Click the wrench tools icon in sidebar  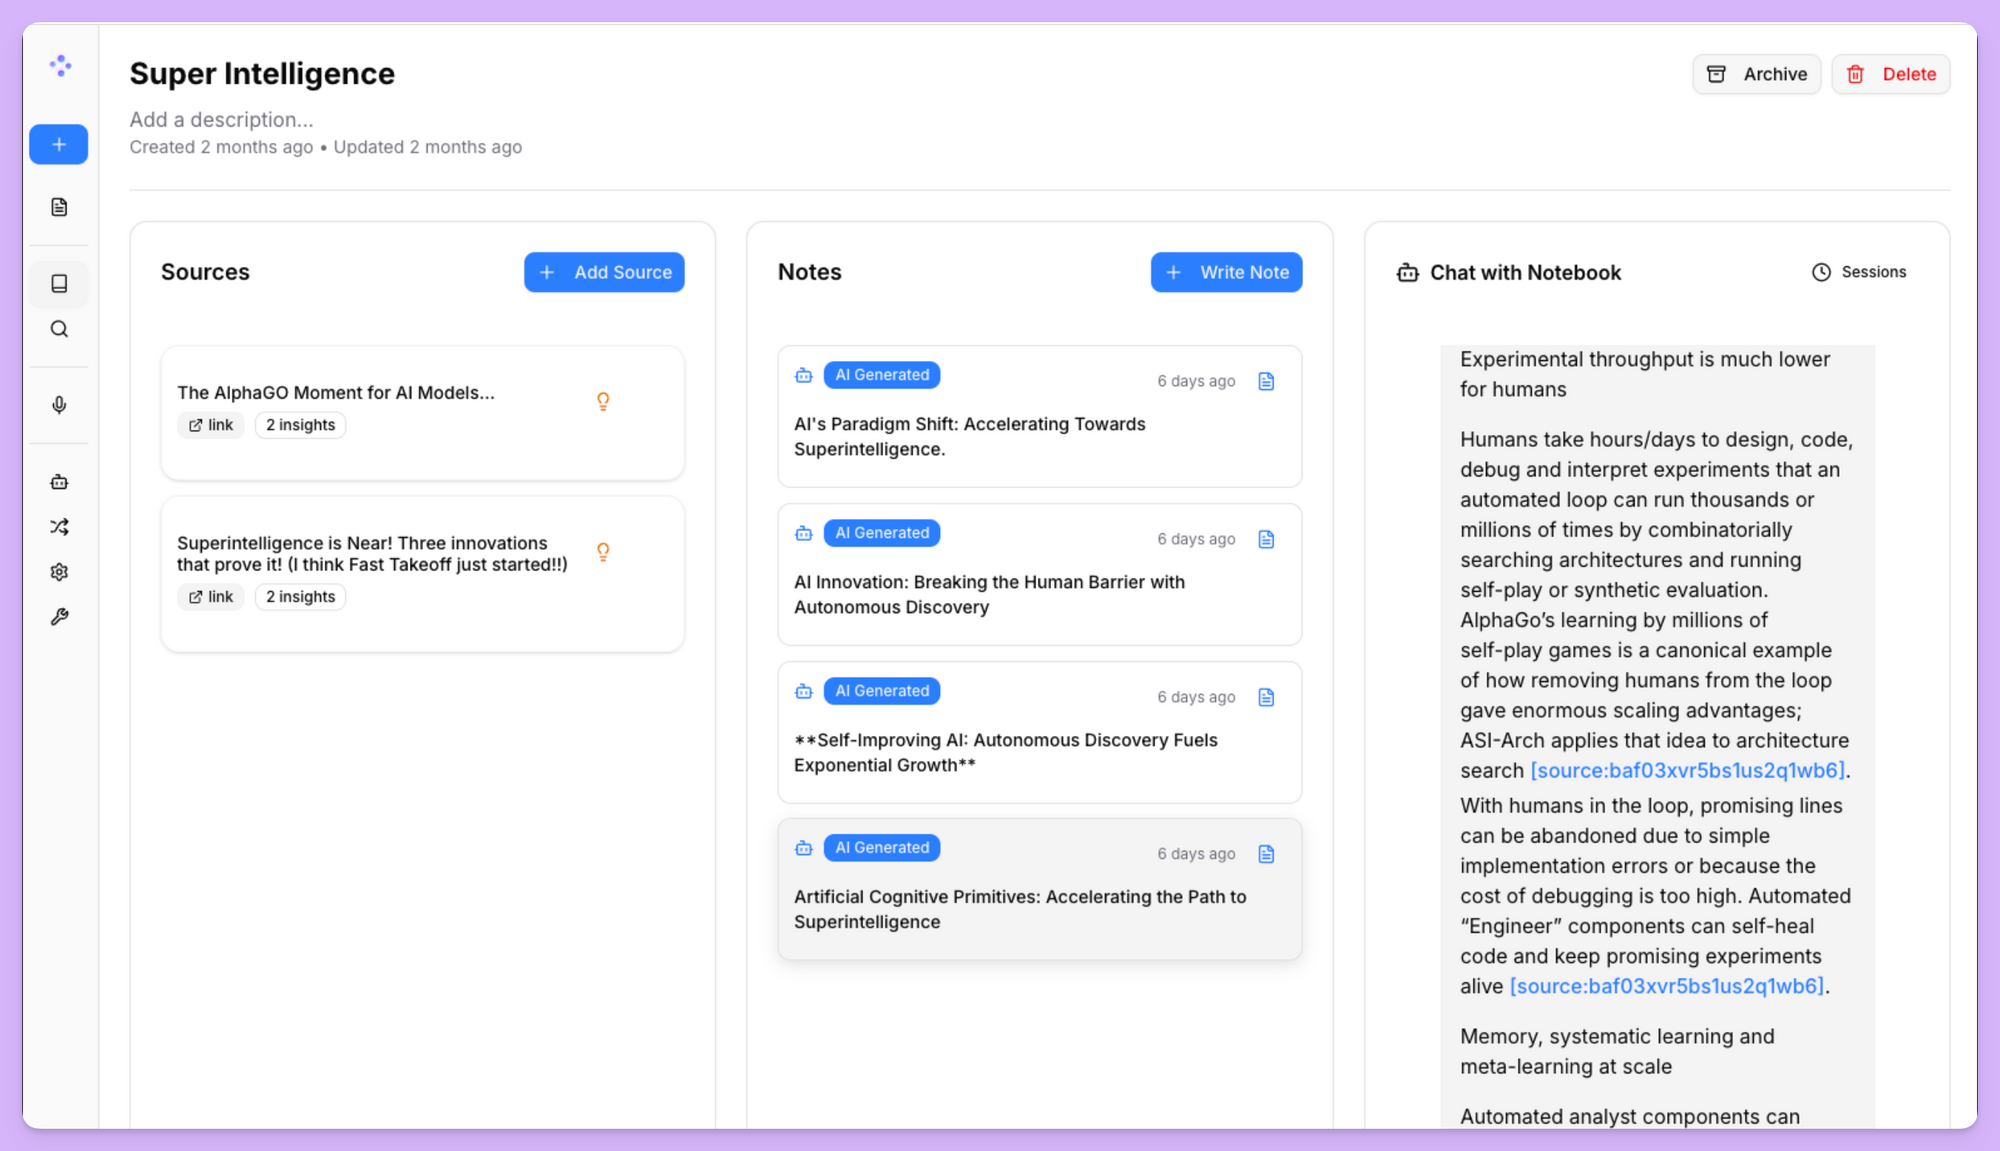point(59,617)
